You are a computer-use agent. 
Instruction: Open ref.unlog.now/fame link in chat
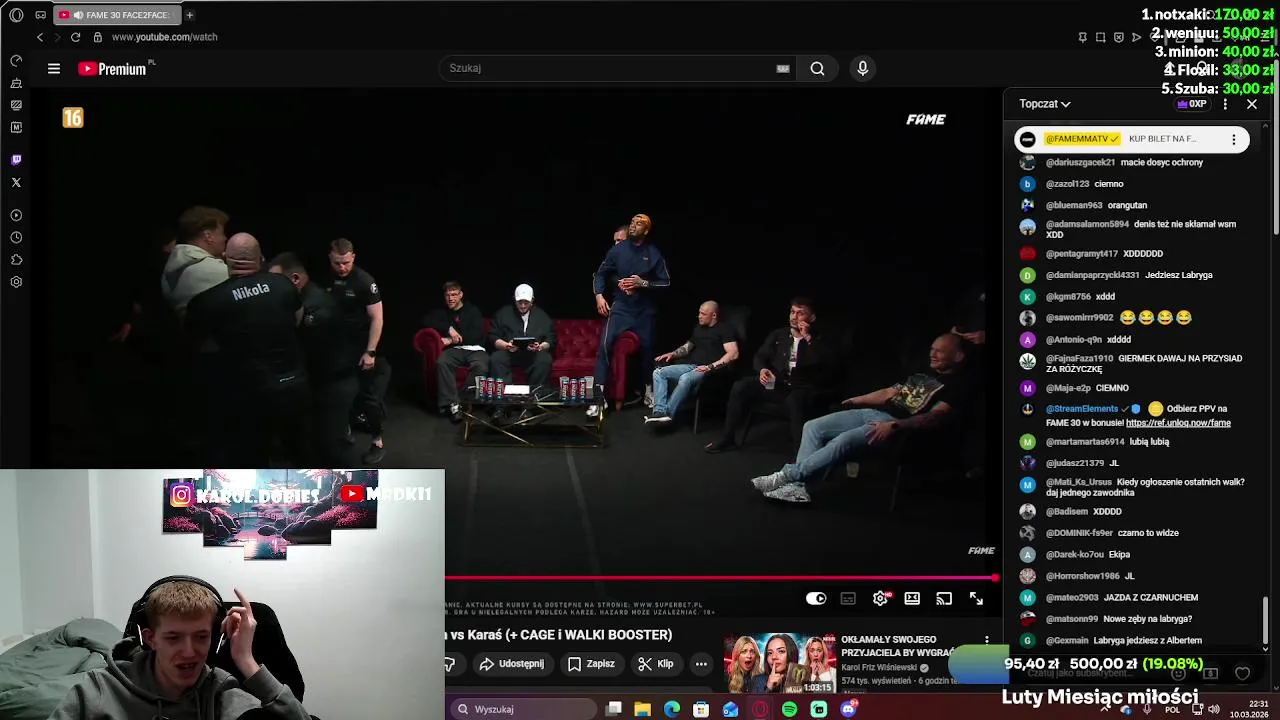click(x=1178, y=423)
